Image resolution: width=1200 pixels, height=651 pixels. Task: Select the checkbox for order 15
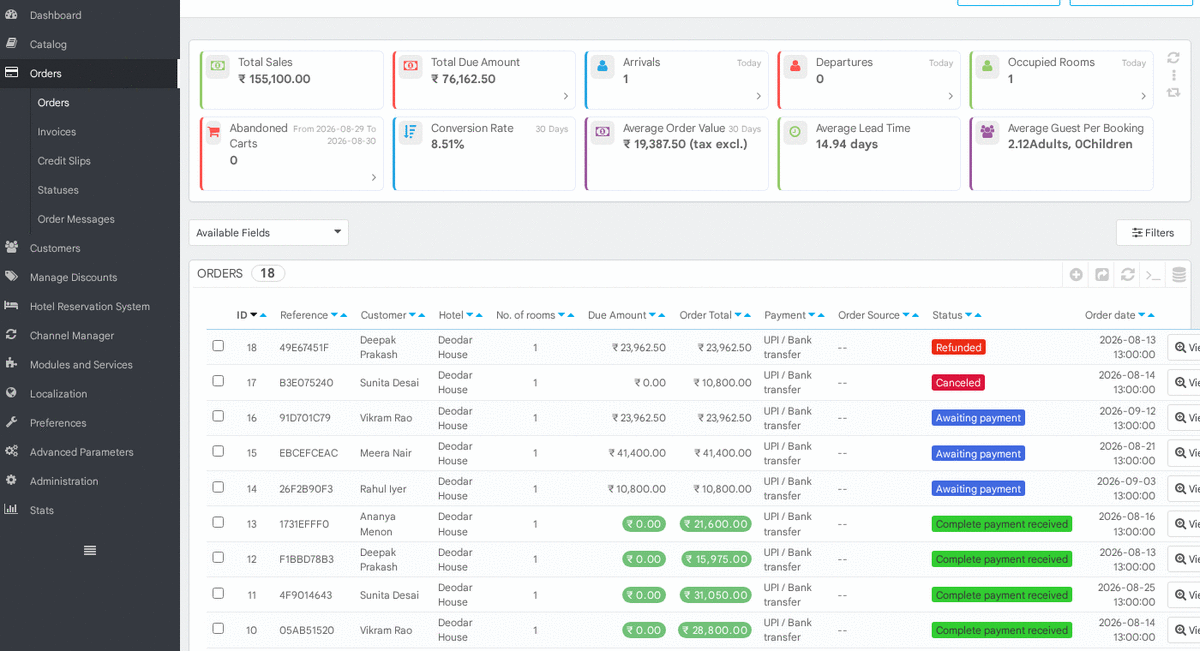pos(218,451)
